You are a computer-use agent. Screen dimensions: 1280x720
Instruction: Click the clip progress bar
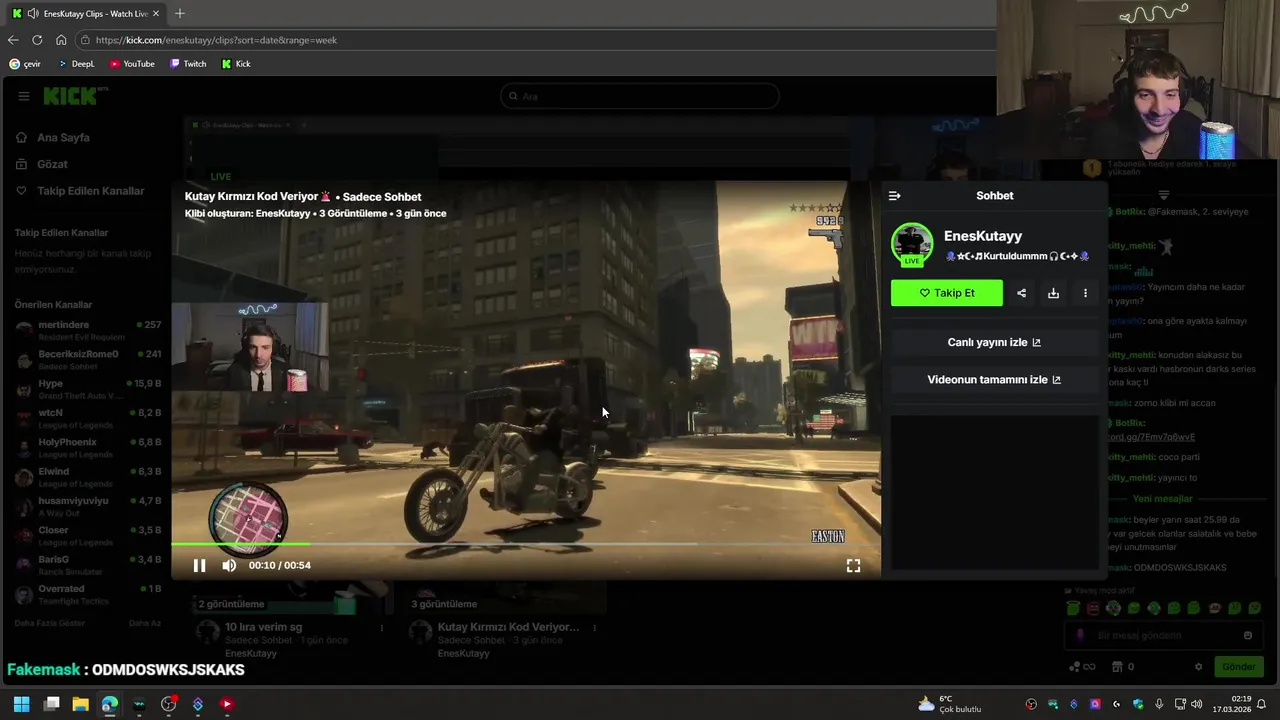(526, 545)
